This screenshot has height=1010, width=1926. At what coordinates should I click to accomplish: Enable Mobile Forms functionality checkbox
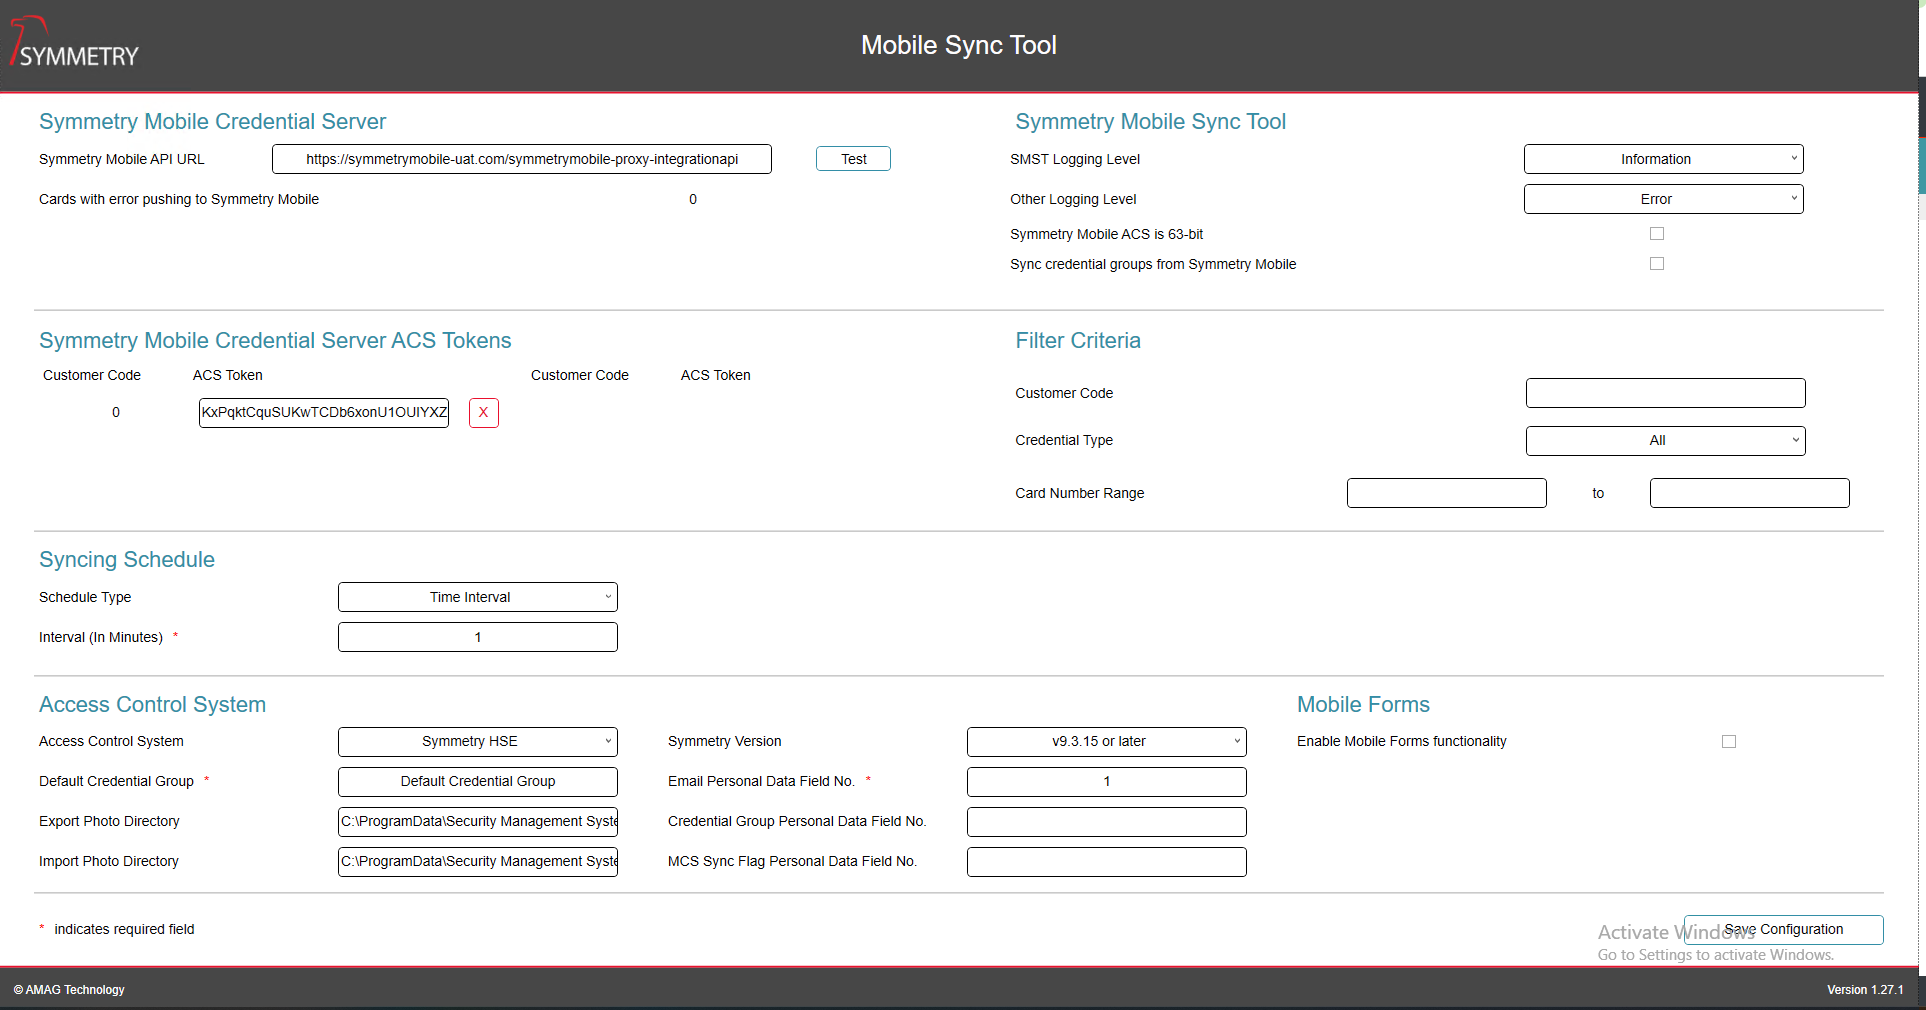(1729, 742)
